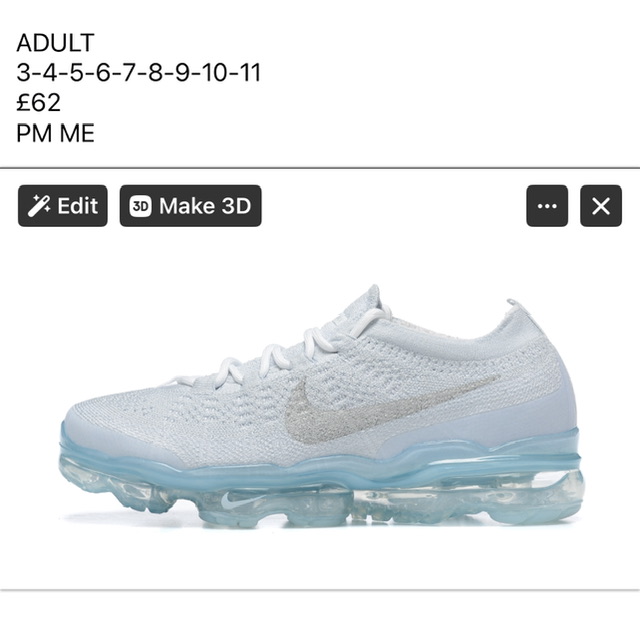This screenshot has width=640, height=626.
Task: Close the photo with the X button
Action: pyautogui.click(x=601, y=206)
